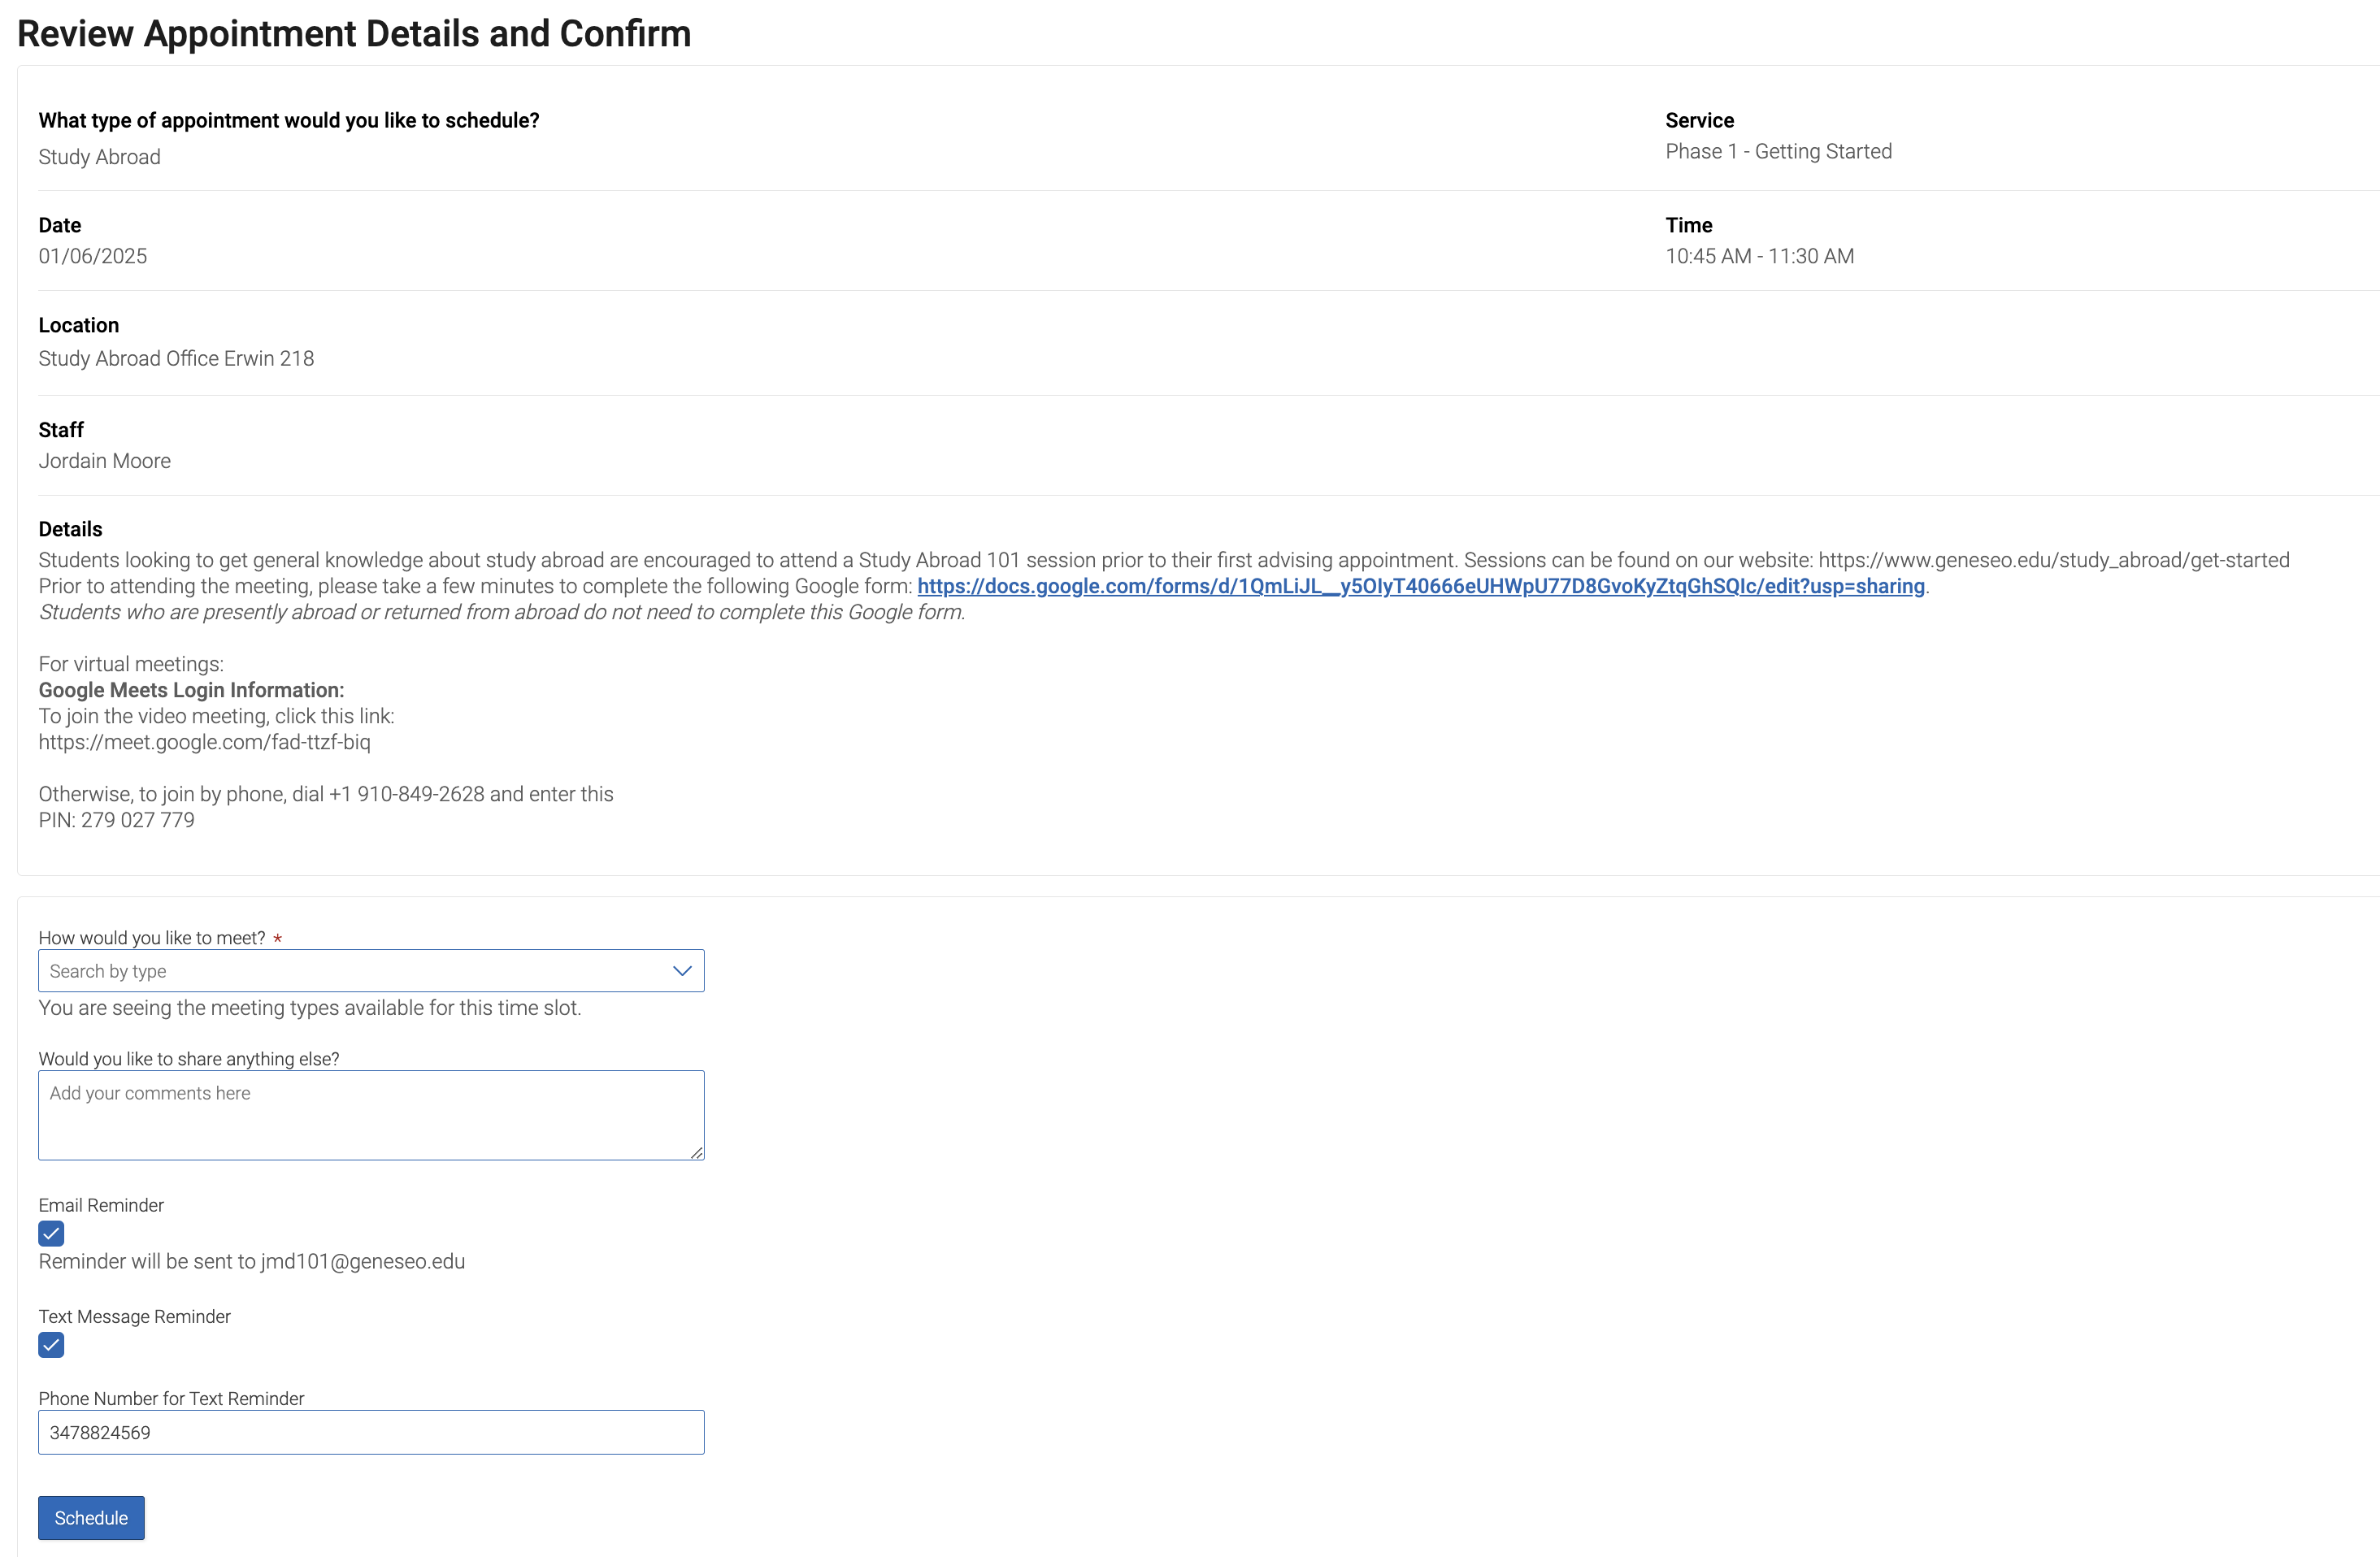Click the 'Phone Number for Text Reminder' label
Screen dimensions: 2380x1557
click(171, 1398)
